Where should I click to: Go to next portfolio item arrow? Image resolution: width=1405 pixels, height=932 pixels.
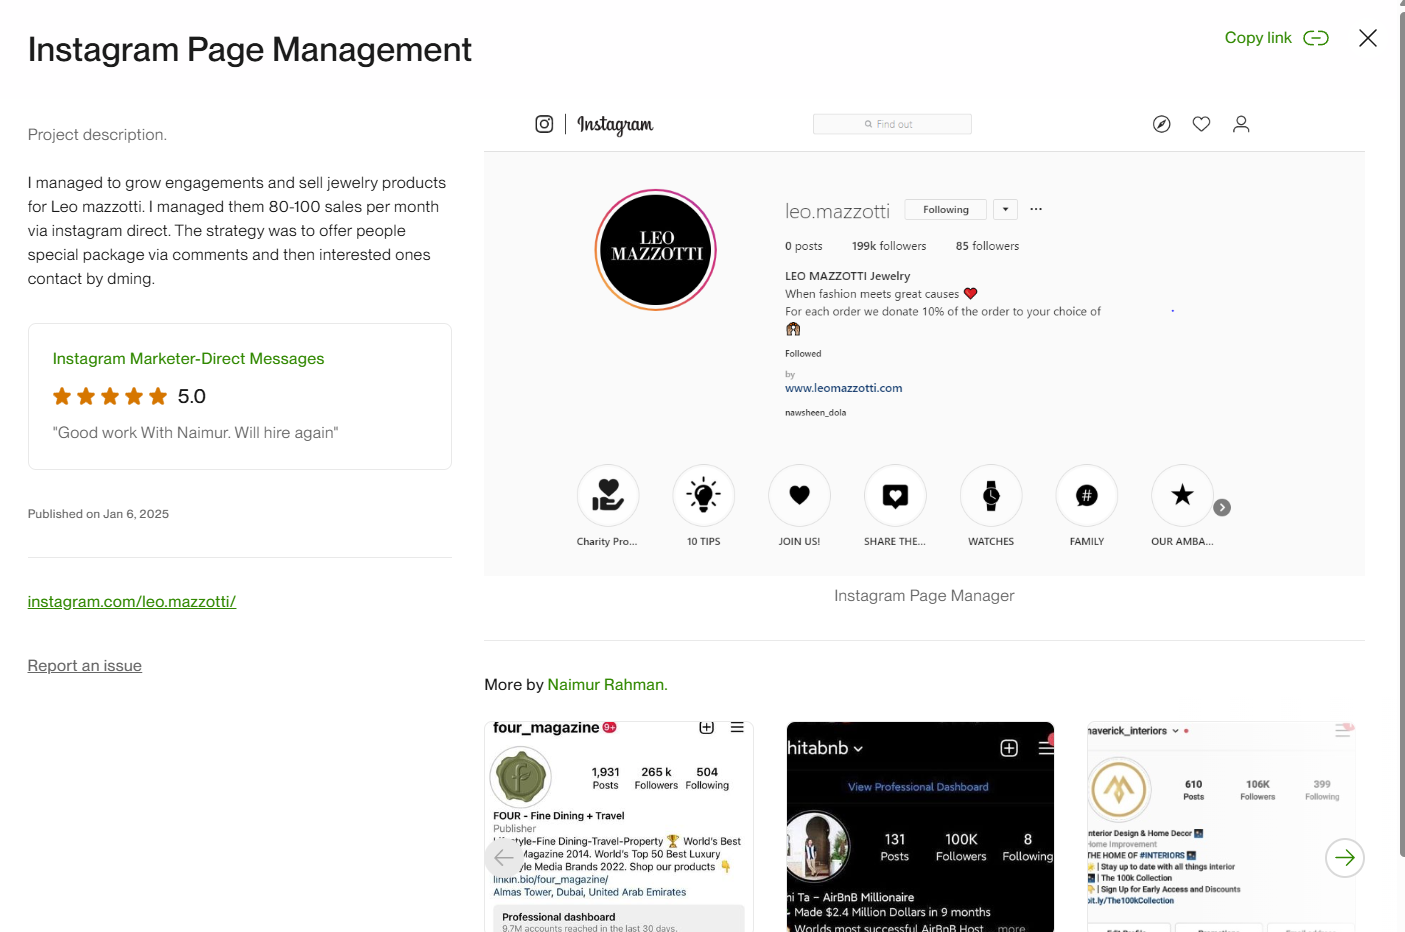1345,858
